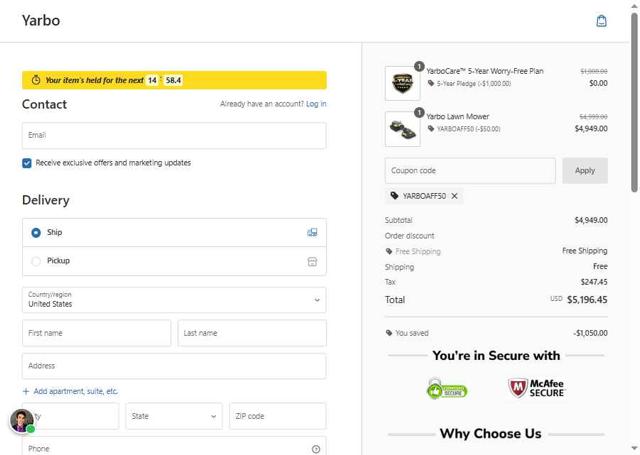640x455 pixels.
Task: Open the YarboCare plan product thumbnail
Action: coord(402,83)
